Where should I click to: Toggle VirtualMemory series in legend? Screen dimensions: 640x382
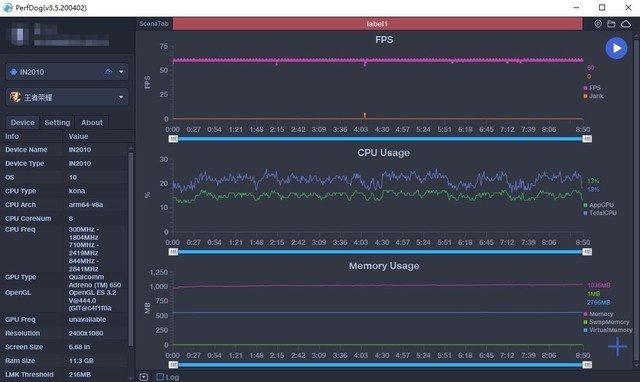click(608, 330)
